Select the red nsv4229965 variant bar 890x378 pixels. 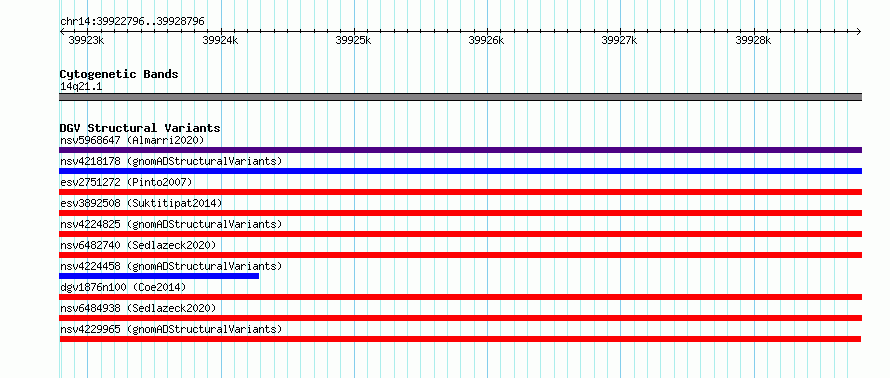(460, 339)
